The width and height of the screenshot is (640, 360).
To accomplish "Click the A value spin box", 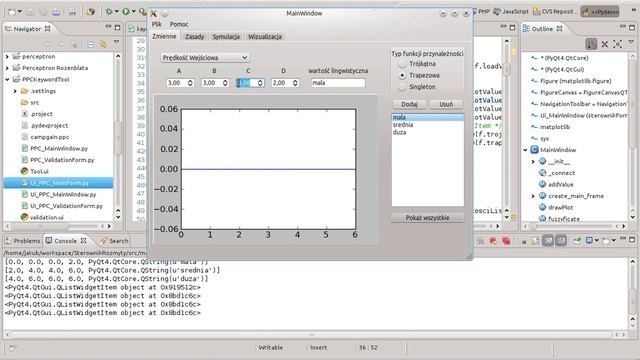I will pyautogui.click(x=180, y=83).
